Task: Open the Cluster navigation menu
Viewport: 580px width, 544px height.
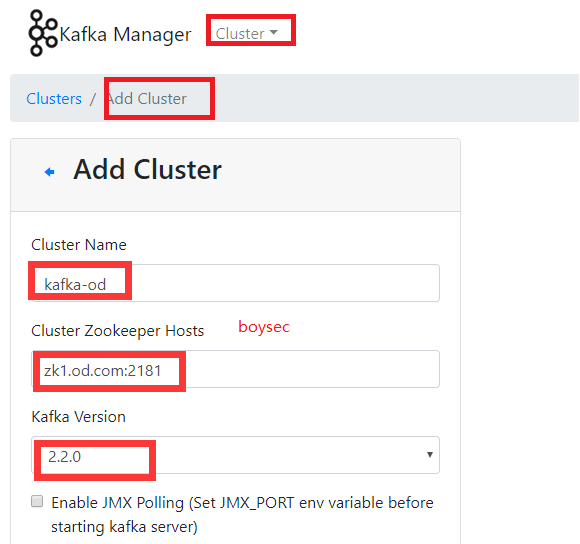Action: coord(246,34)
